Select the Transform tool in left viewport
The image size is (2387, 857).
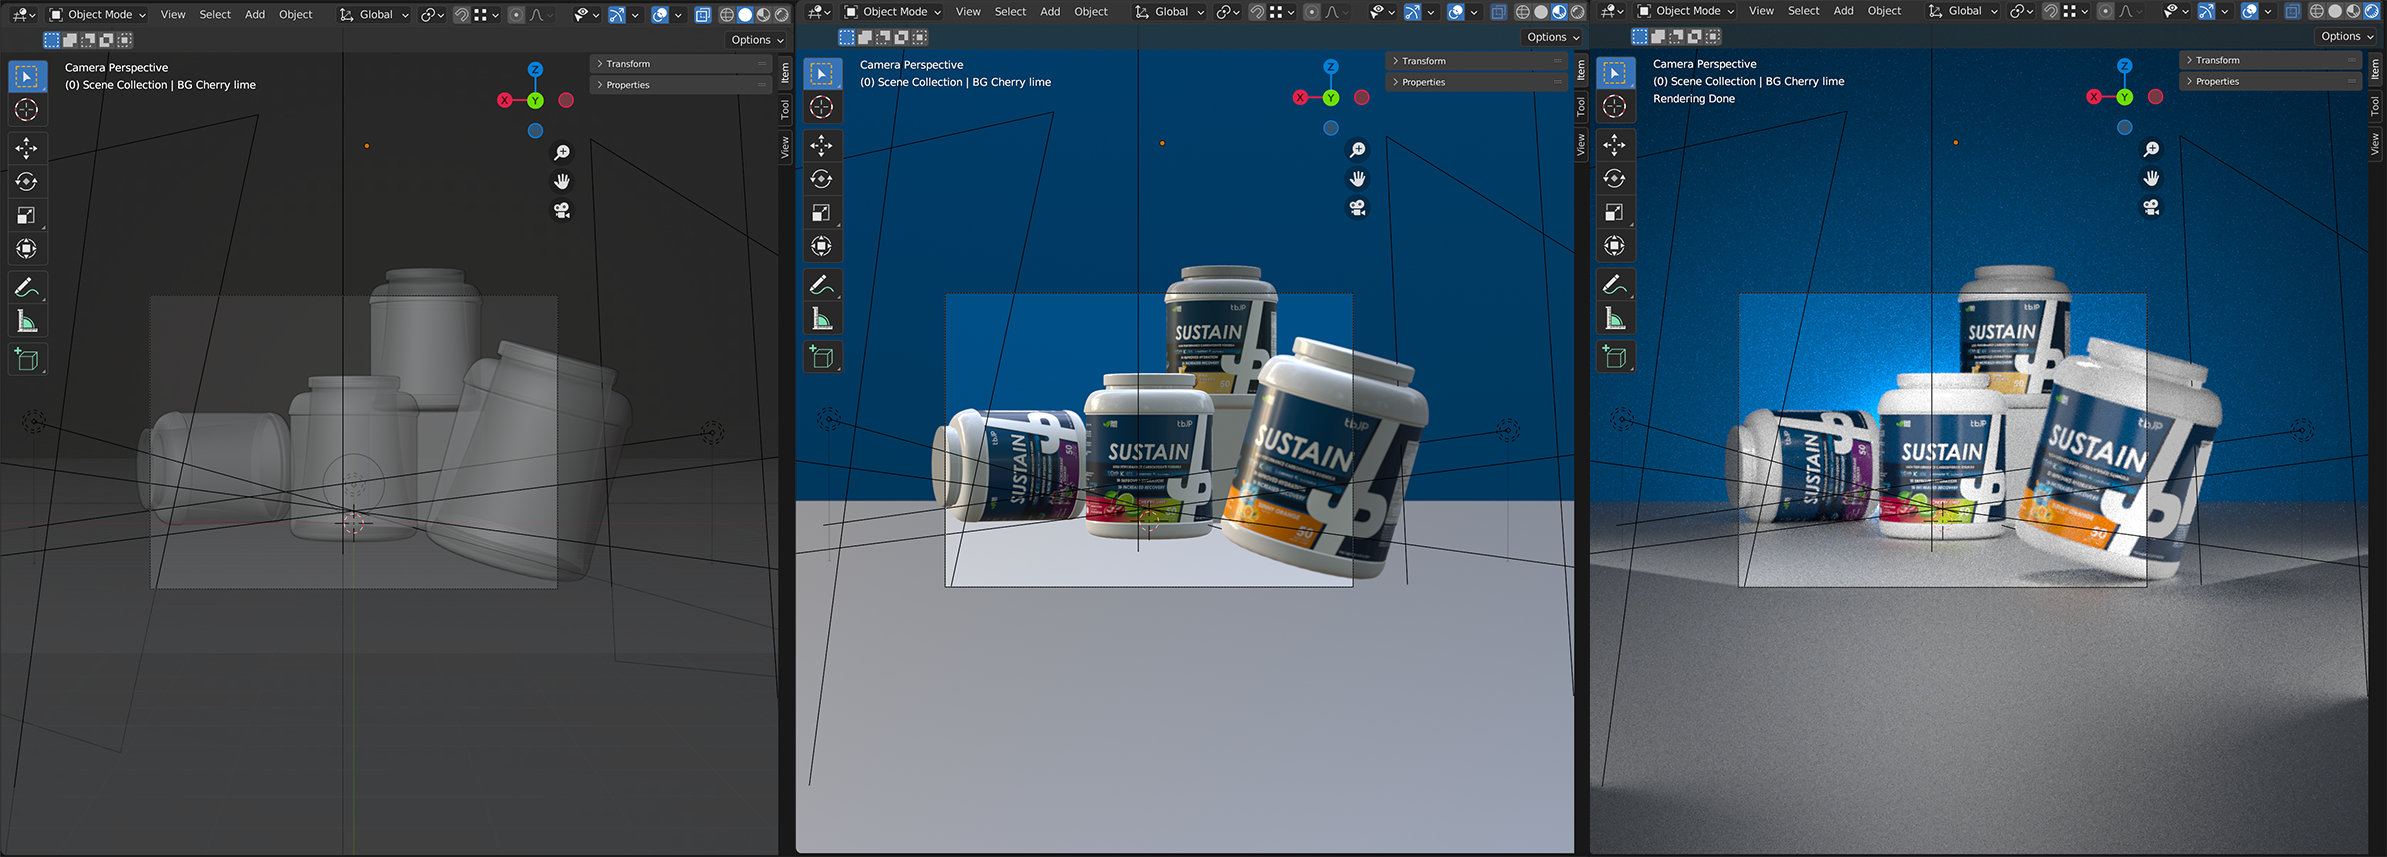[x=27, y=249]
